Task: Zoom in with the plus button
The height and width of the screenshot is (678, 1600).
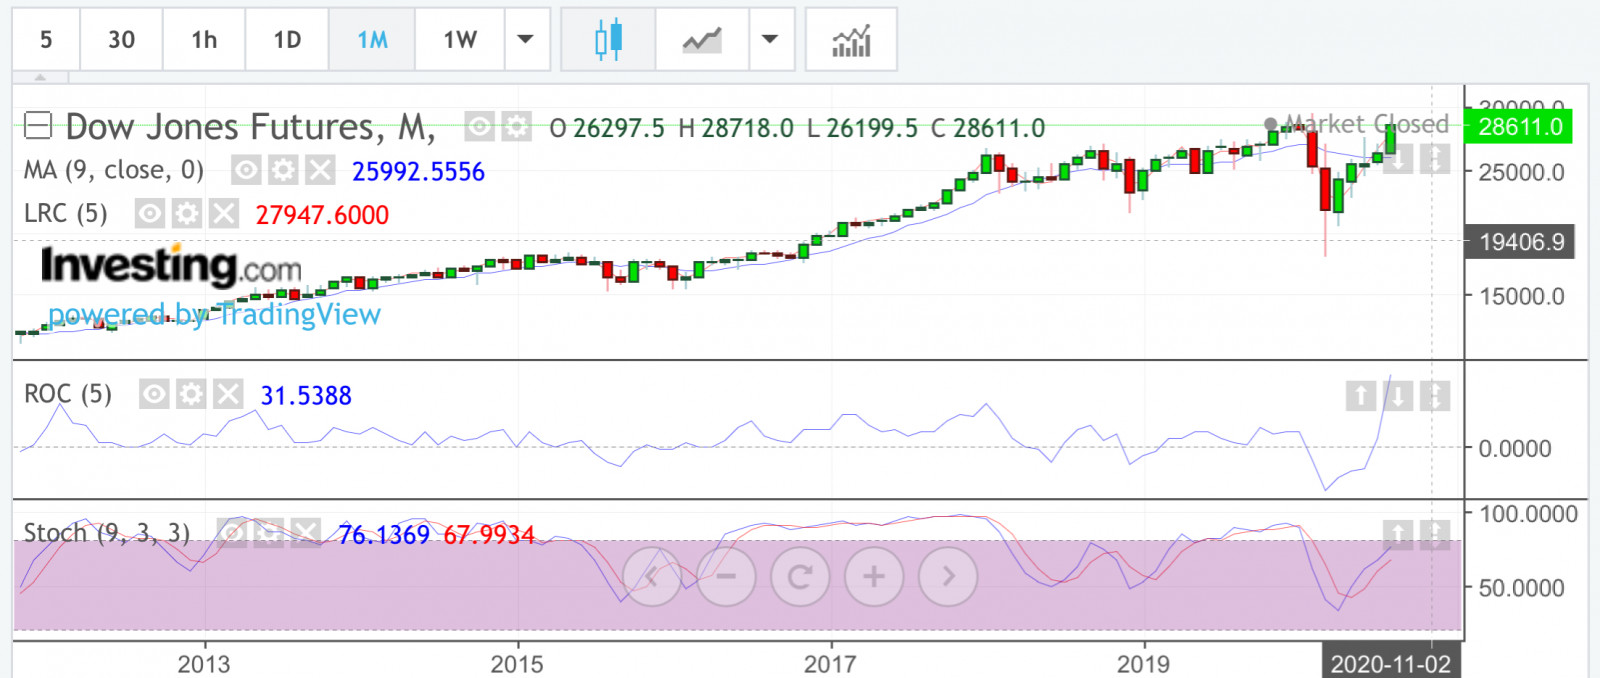Action: [873, 576]
